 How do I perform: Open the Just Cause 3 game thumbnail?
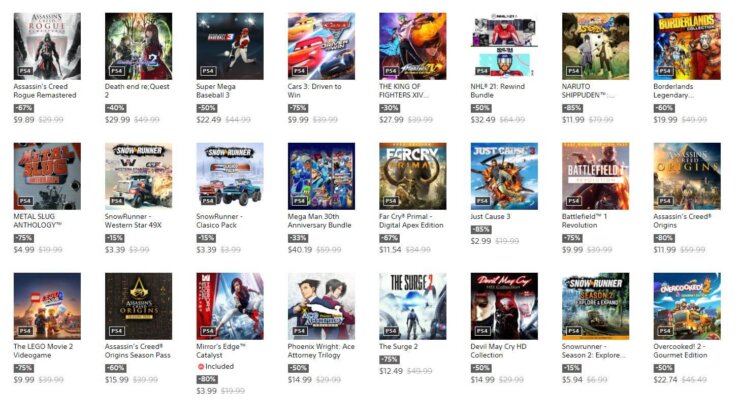tap(504, 176)
